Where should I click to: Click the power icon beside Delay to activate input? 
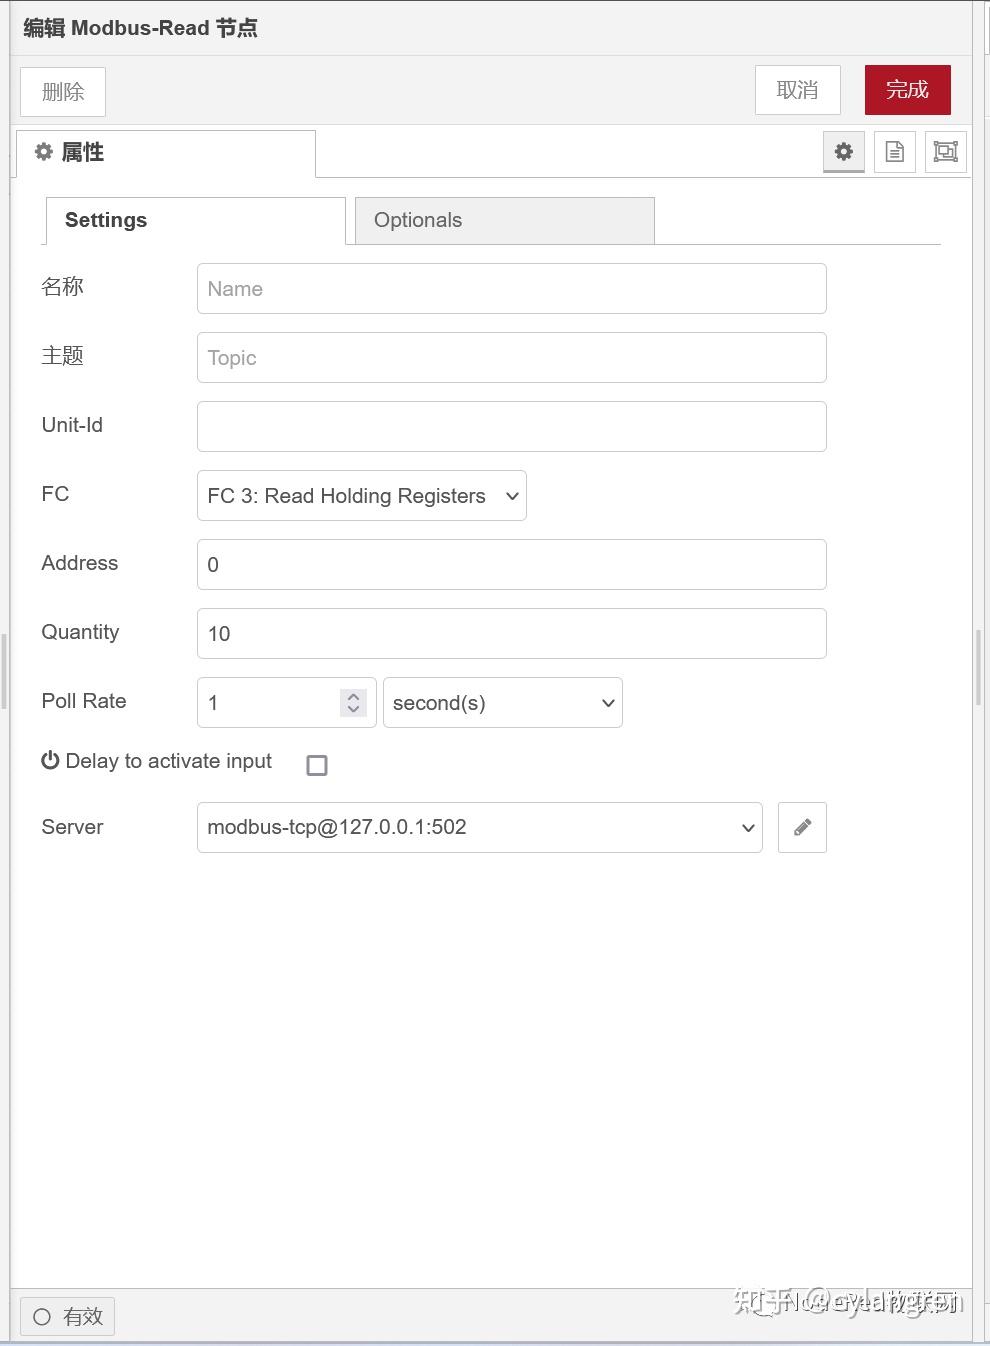tap(50, 760)
